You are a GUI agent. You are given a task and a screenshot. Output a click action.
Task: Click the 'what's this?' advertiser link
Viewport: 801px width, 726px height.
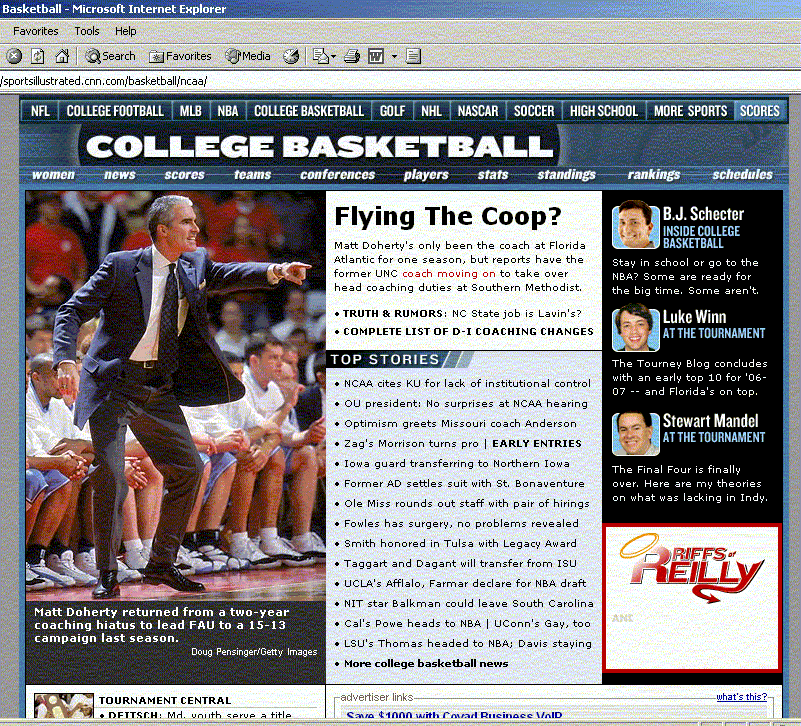click(x=741, y=697)
